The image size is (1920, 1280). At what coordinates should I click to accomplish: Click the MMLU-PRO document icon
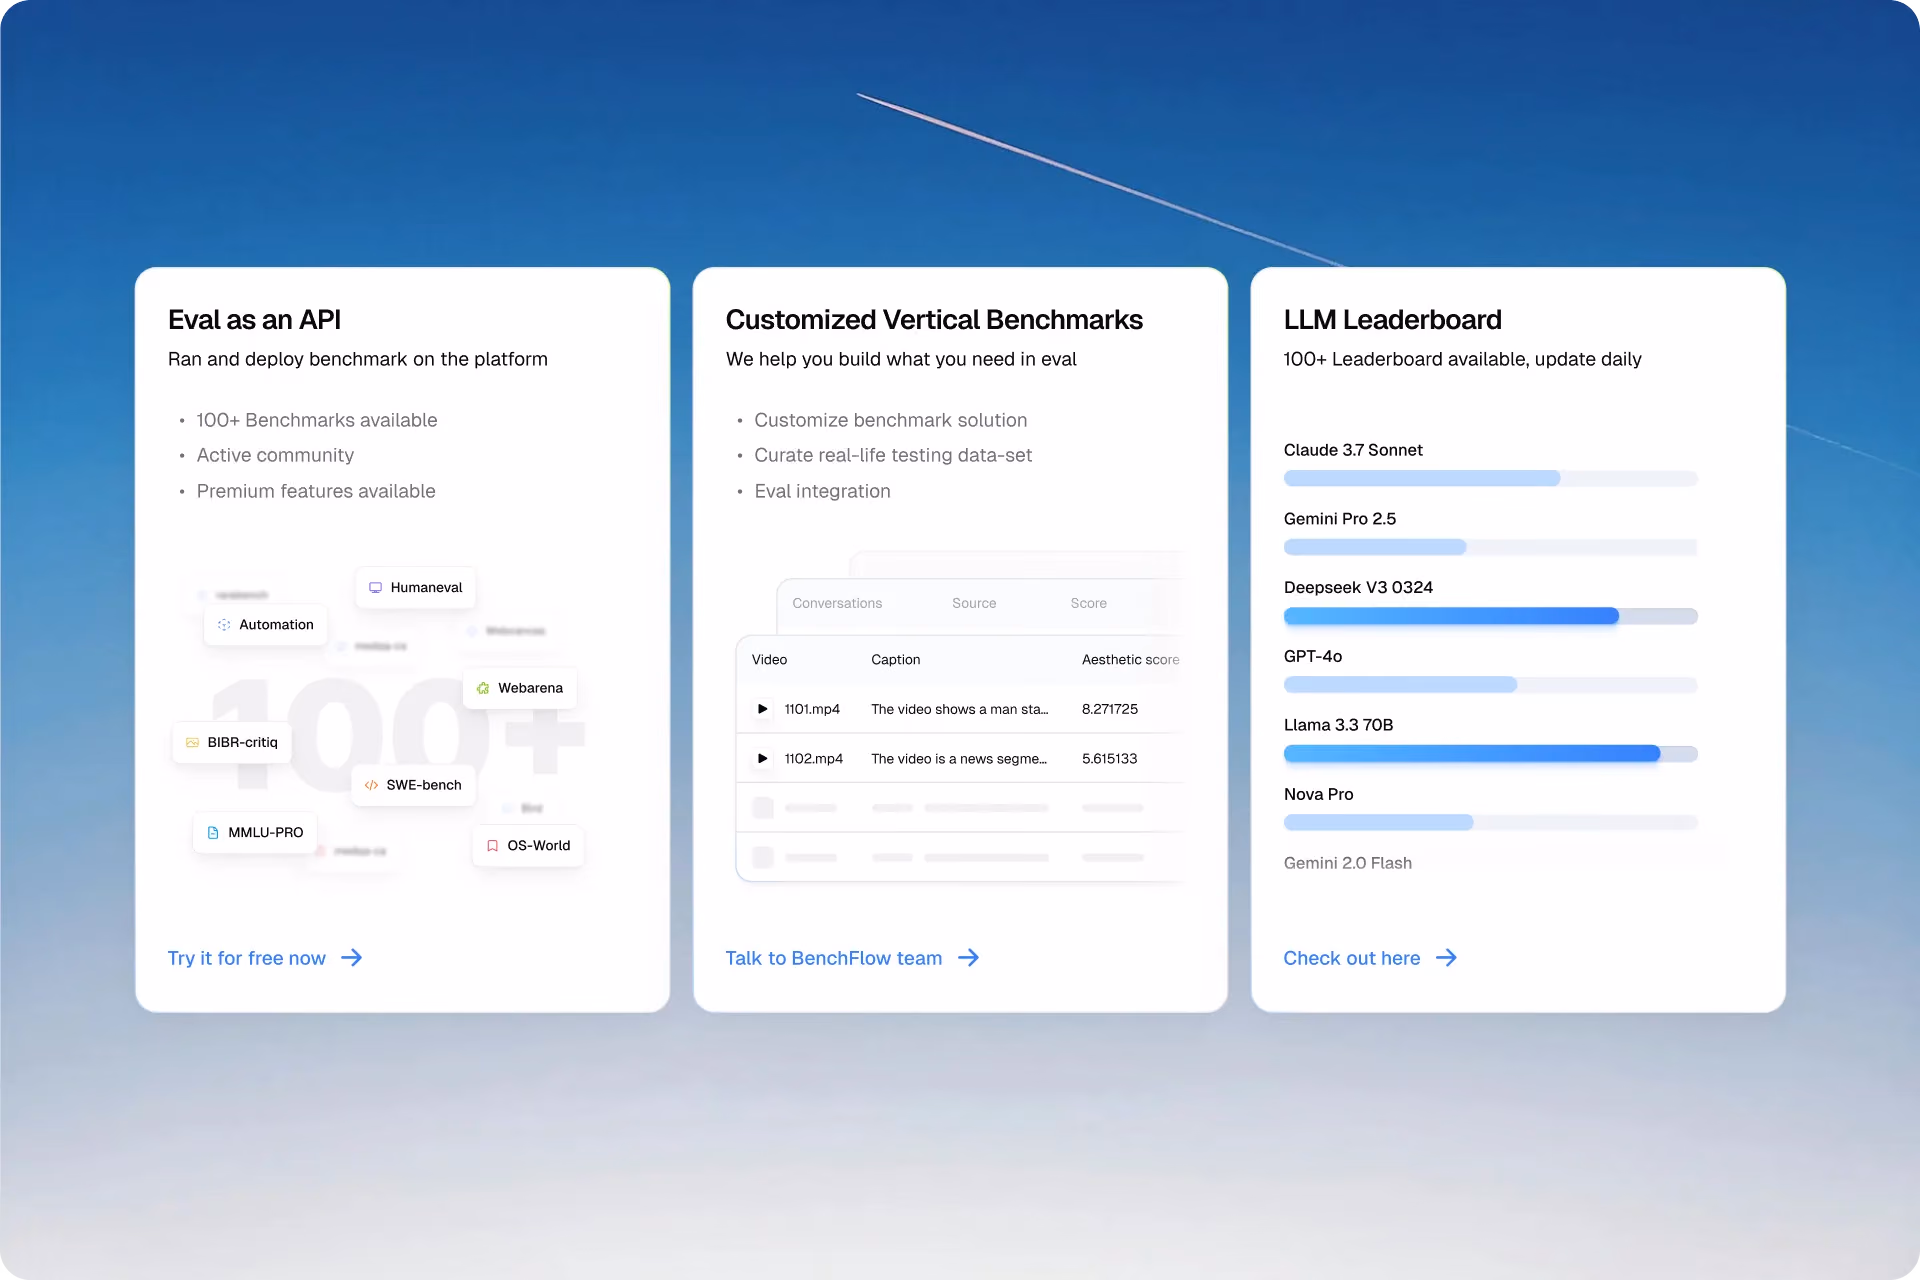213,832
